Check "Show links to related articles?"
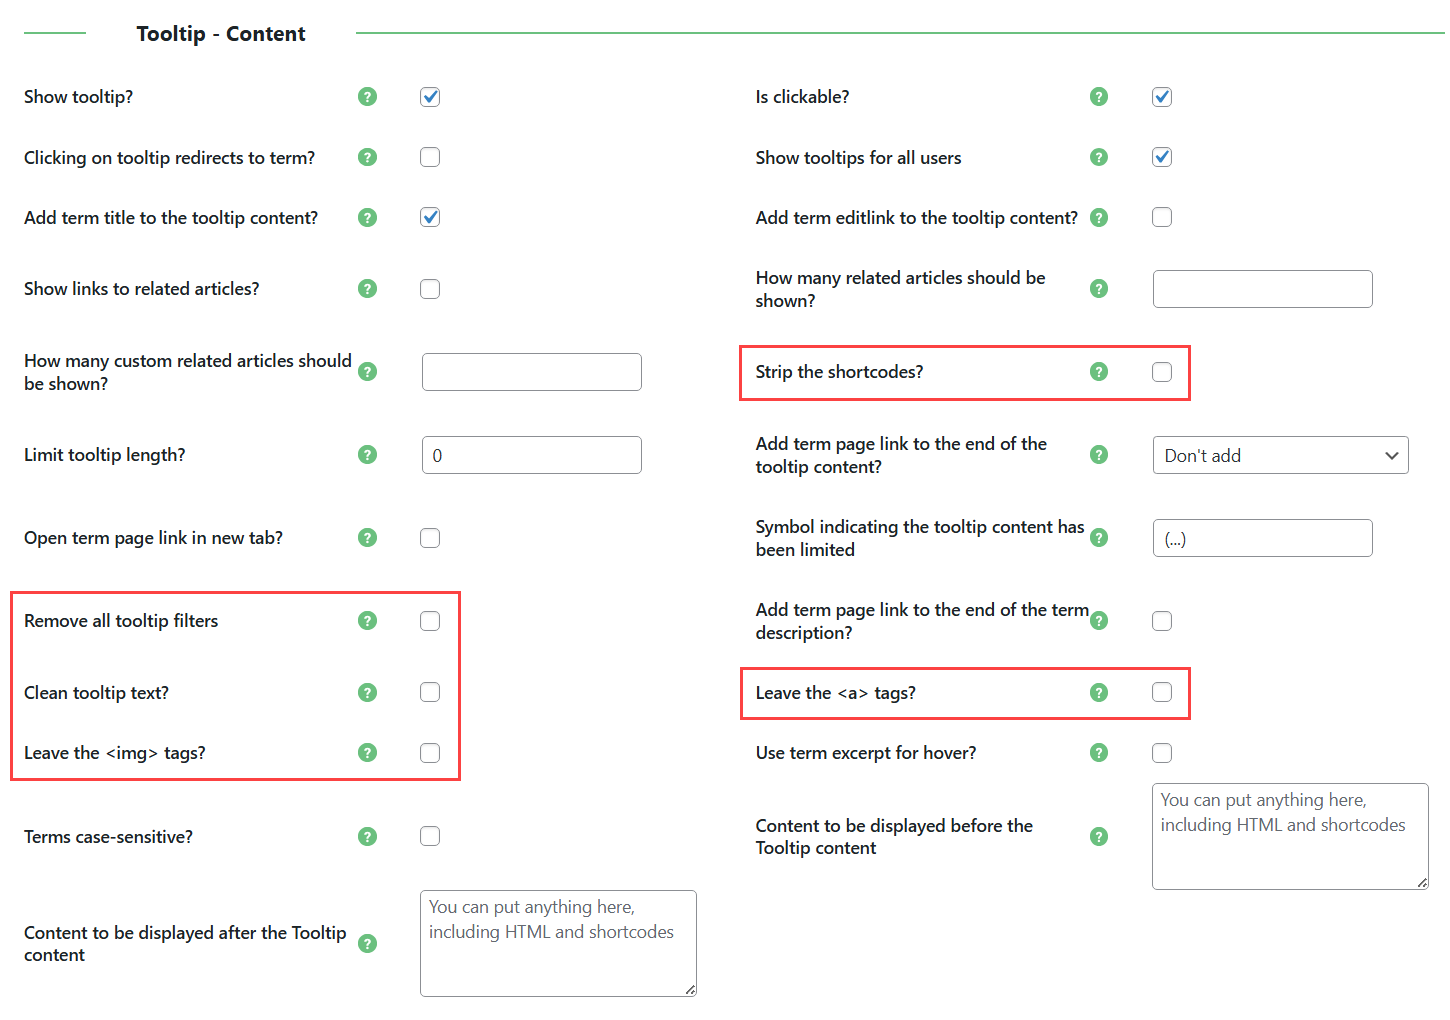This screenshot has width=1450, height=1020. pos(430,288)
